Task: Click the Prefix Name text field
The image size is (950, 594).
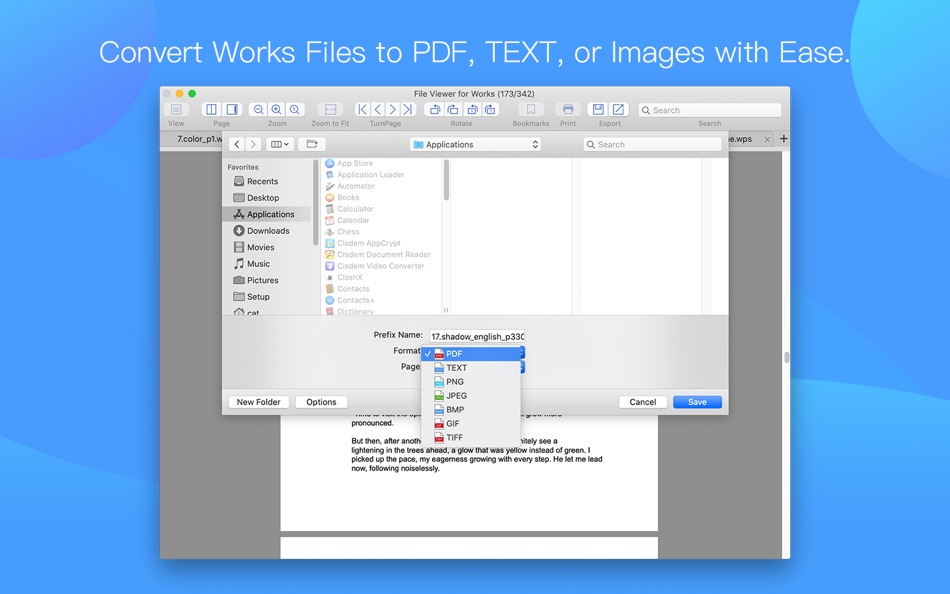Action: tap(477, 336)
